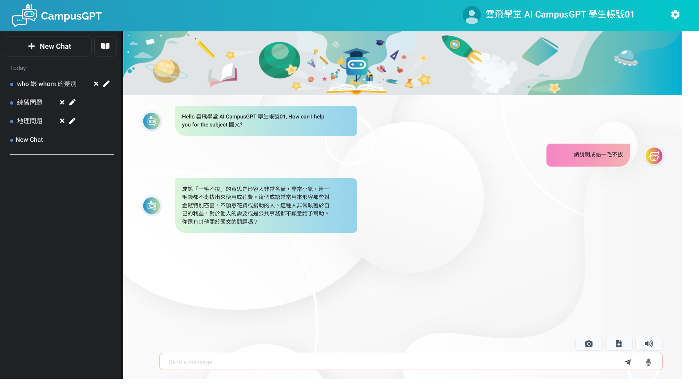Delete the 'who … whom' chat

coord(96,84)
